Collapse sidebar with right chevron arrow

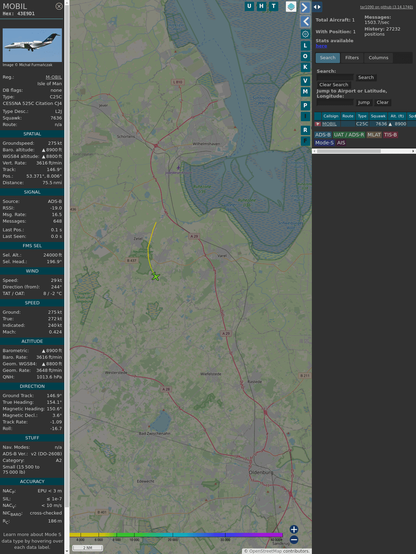coord(305,7)
